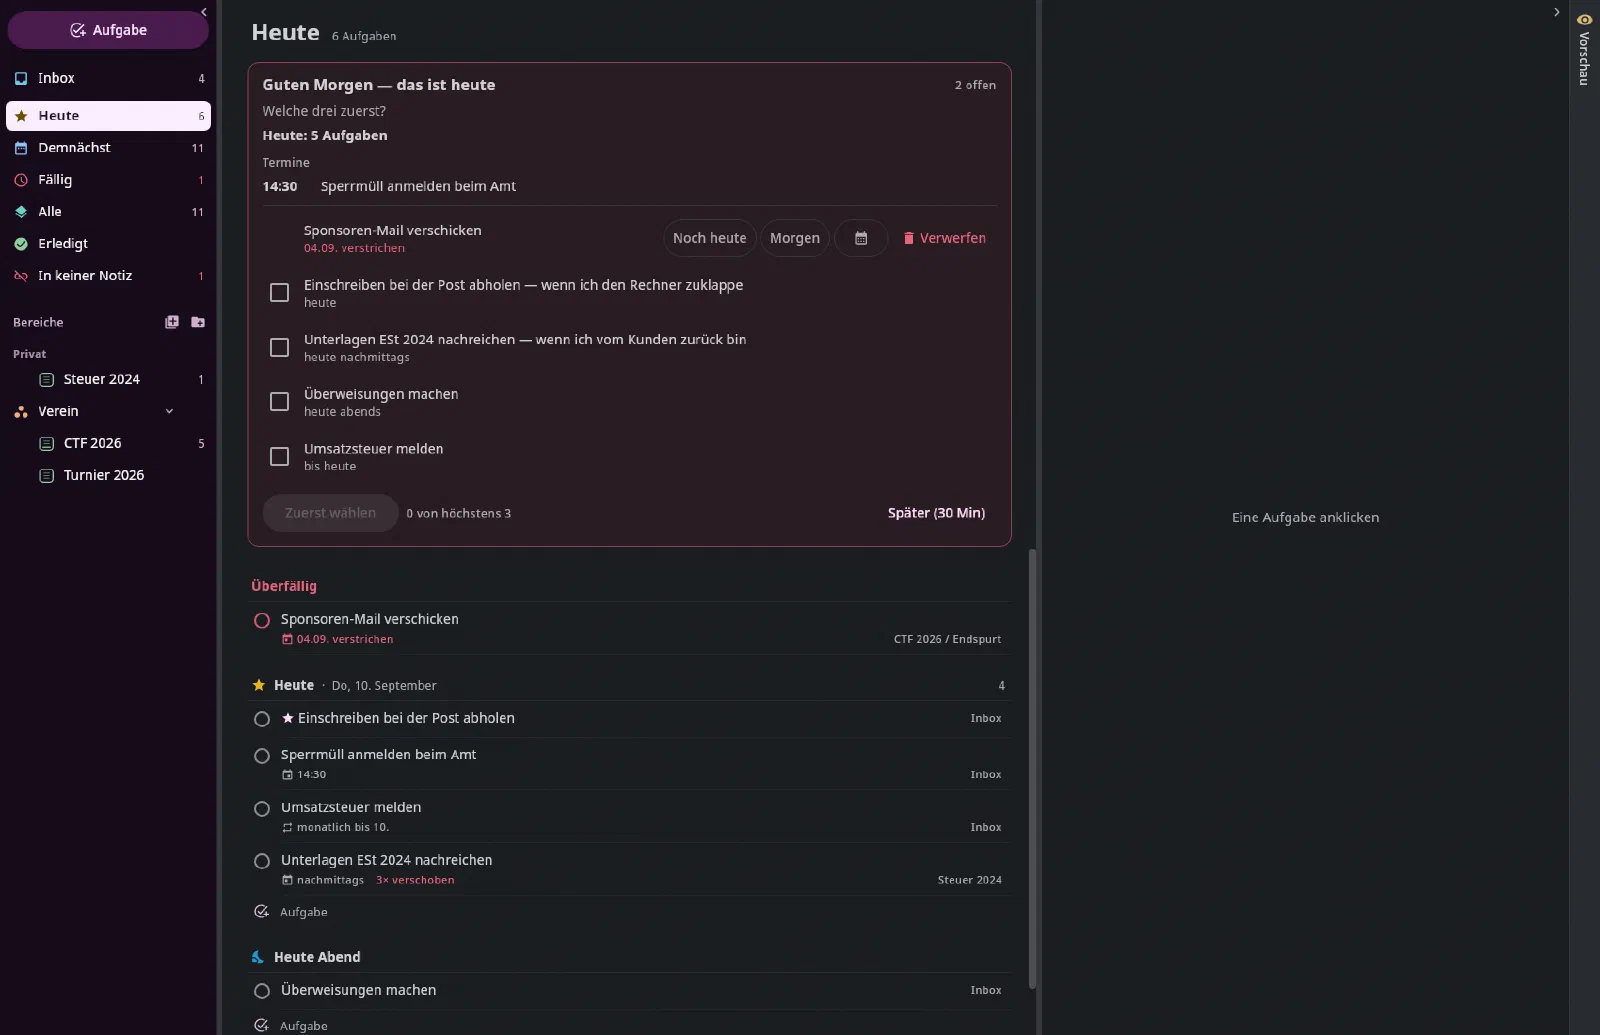Open Erledigt view in sidebar

108,244
